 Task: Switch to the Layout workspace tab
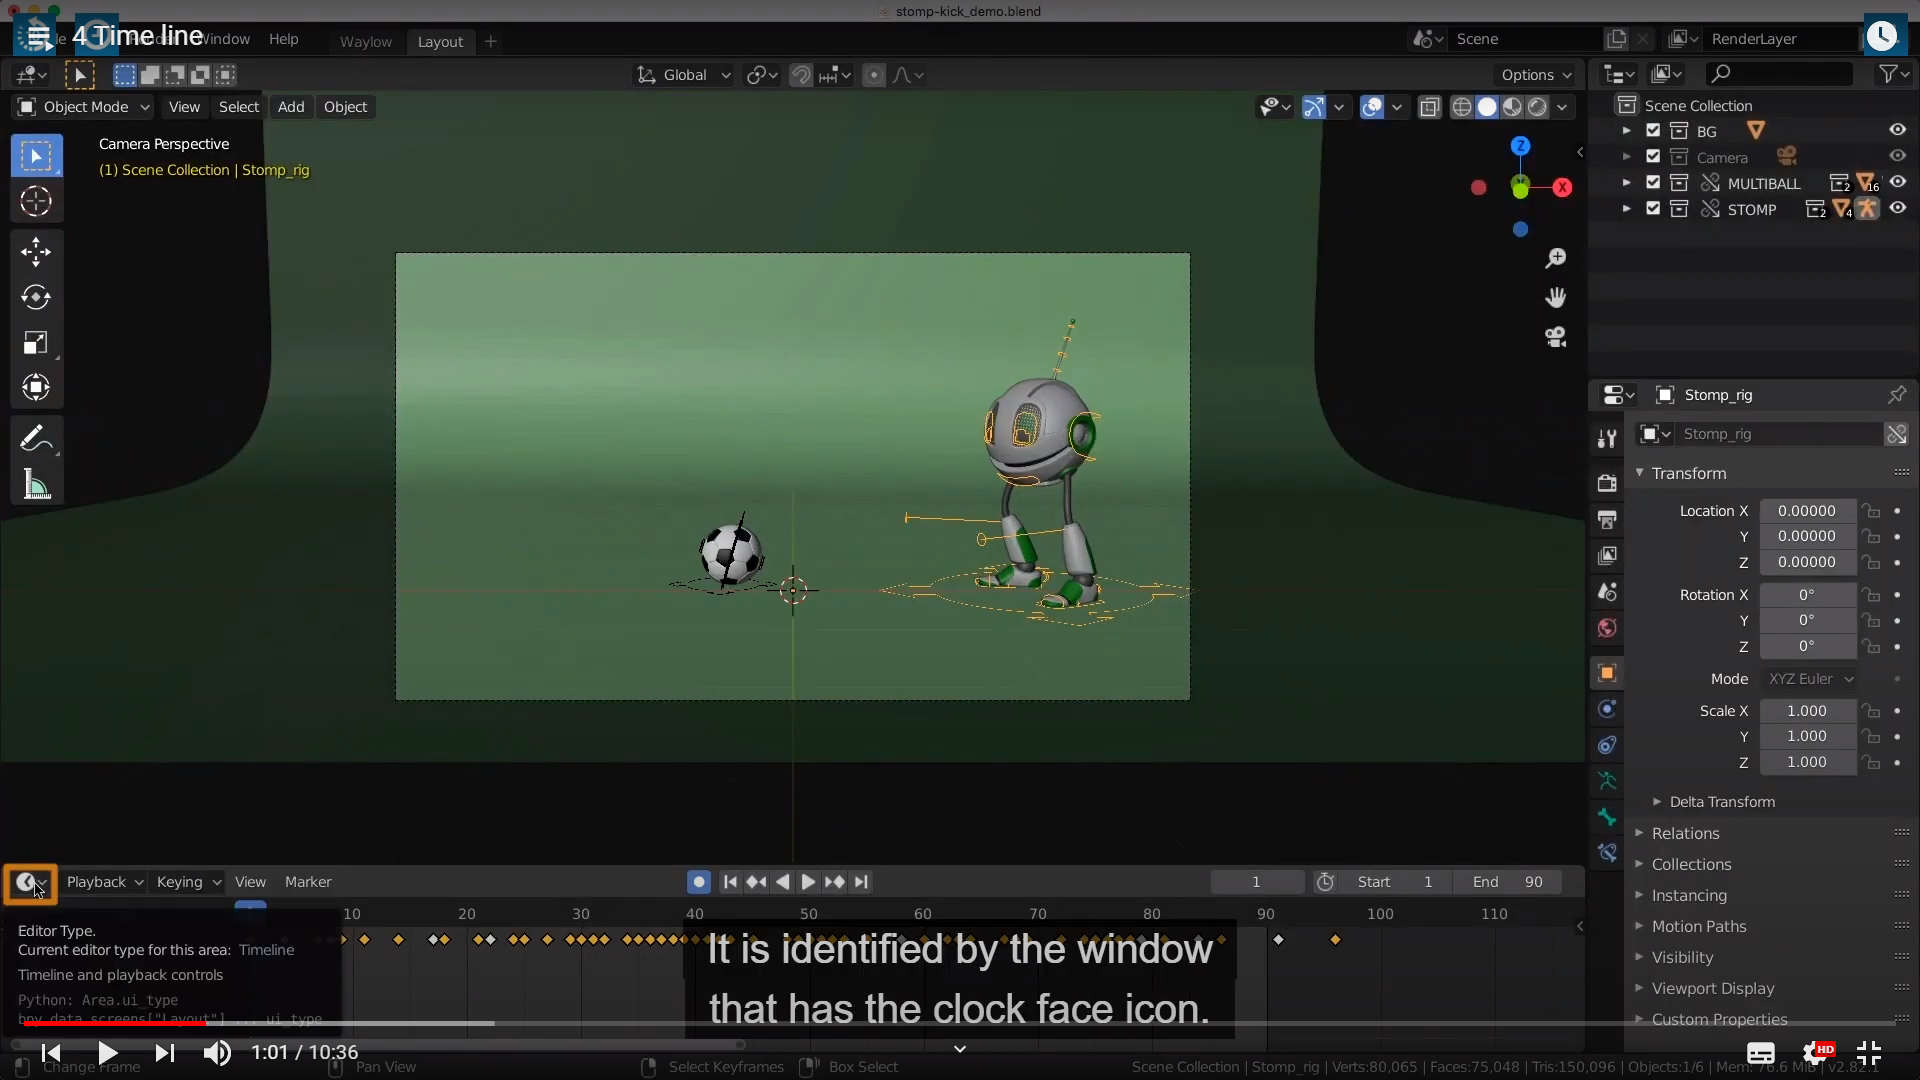click(440, 41)
